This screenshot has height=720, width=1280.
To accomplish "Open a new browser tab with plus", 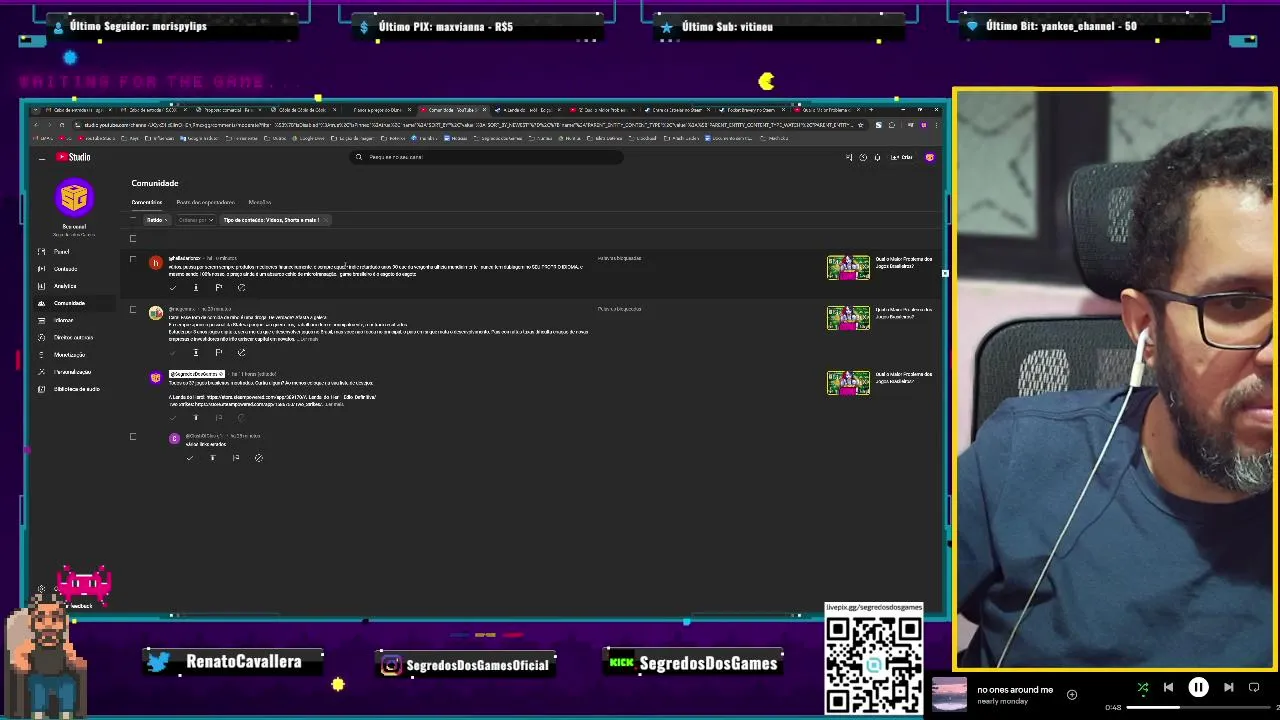I will (x=871, y=109).
